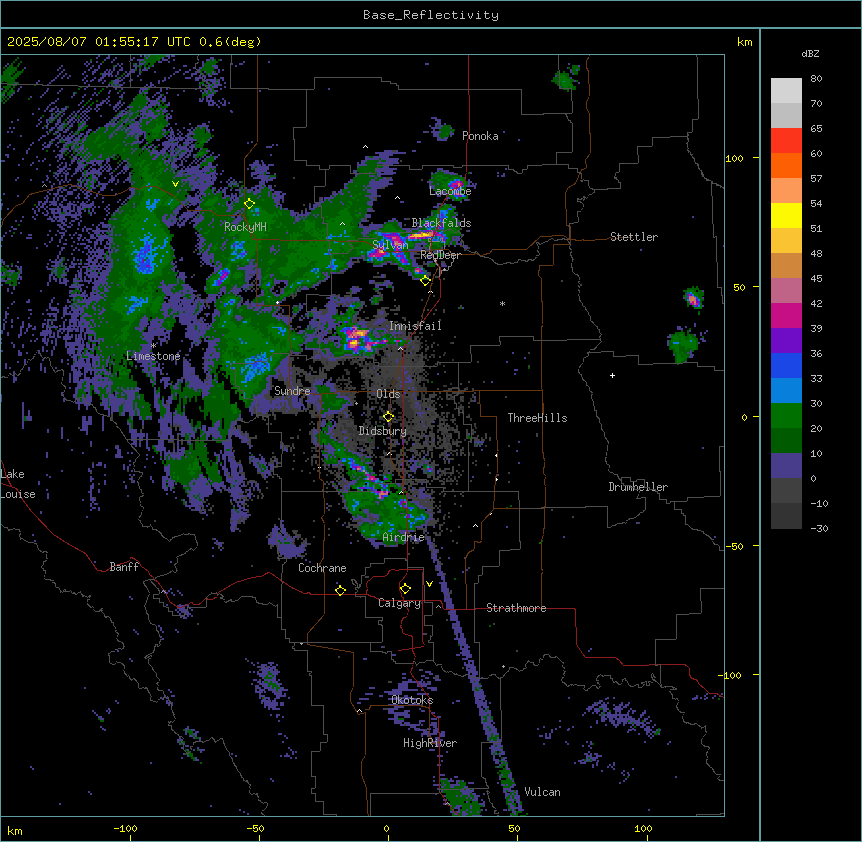Image resolution: width=862 pixels, height=842 pixels.
Task: Click the Sundre town label
Action: click(x=292, y=391)
